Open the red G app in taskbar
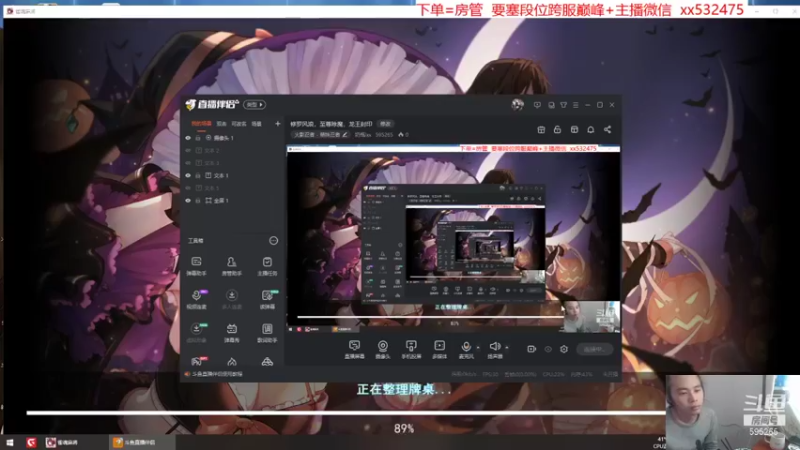 31,442
